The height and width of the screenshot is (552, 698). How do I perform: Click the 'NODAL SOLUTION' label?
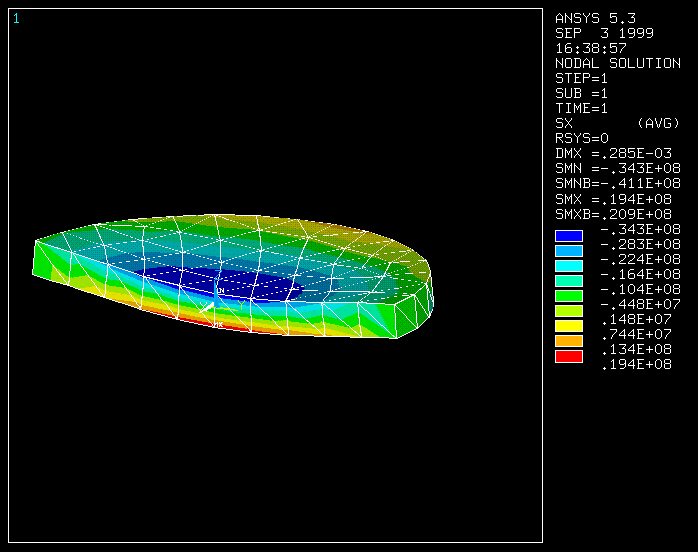pos(618,63)
